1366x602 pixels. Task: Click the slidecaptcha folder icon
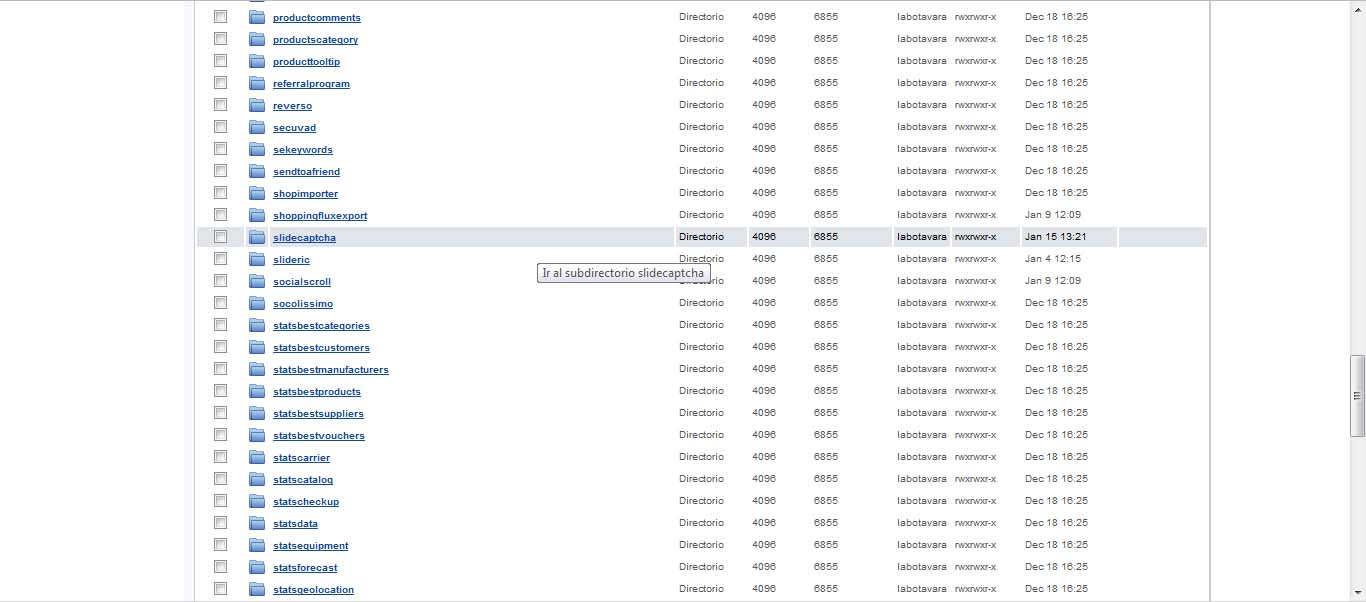[257, 237]
